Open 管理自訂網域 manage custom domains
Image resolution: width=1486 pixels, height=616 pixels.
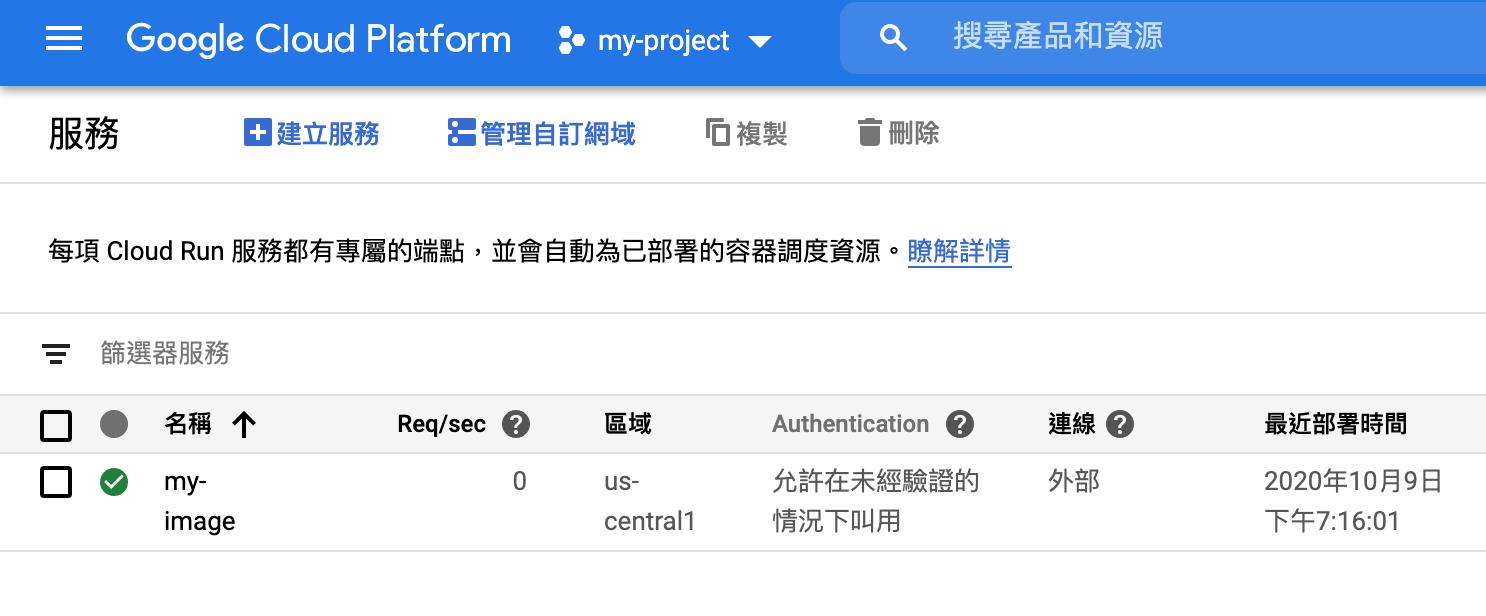541,133
